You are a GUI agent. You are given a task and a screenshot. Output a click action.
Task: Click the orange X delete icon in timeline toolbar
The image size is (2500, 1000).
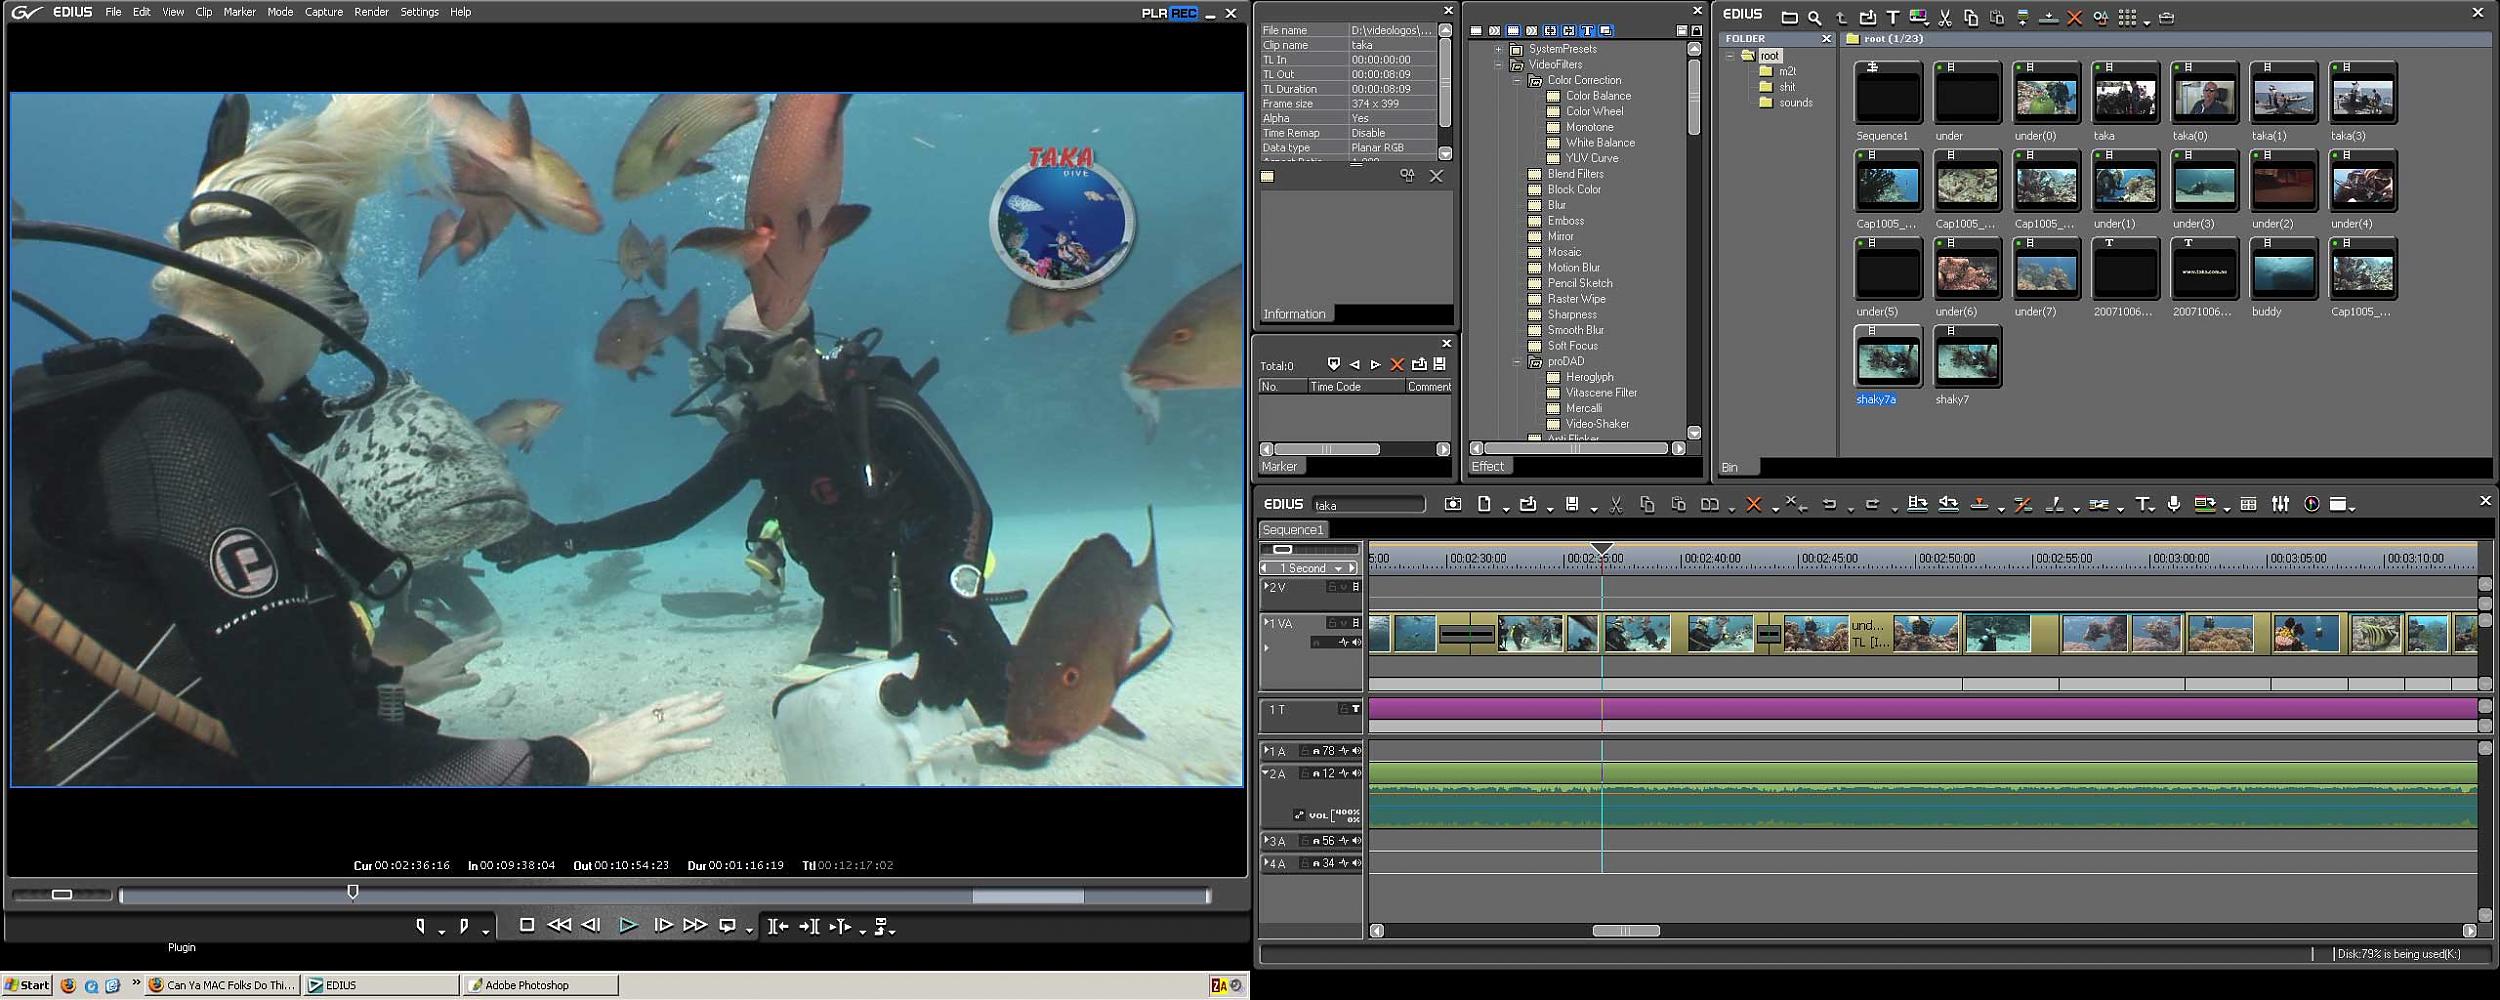[1753, 505]
